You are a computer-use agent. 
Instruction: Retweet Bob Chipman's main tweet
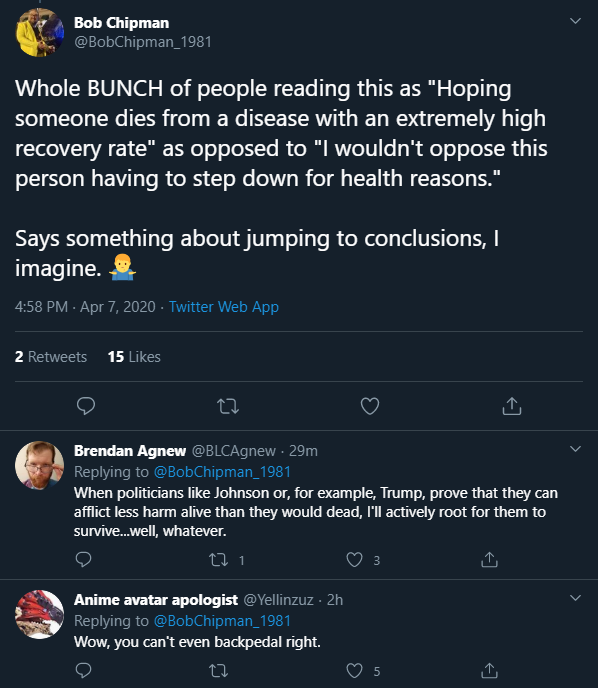click(228, 406)
